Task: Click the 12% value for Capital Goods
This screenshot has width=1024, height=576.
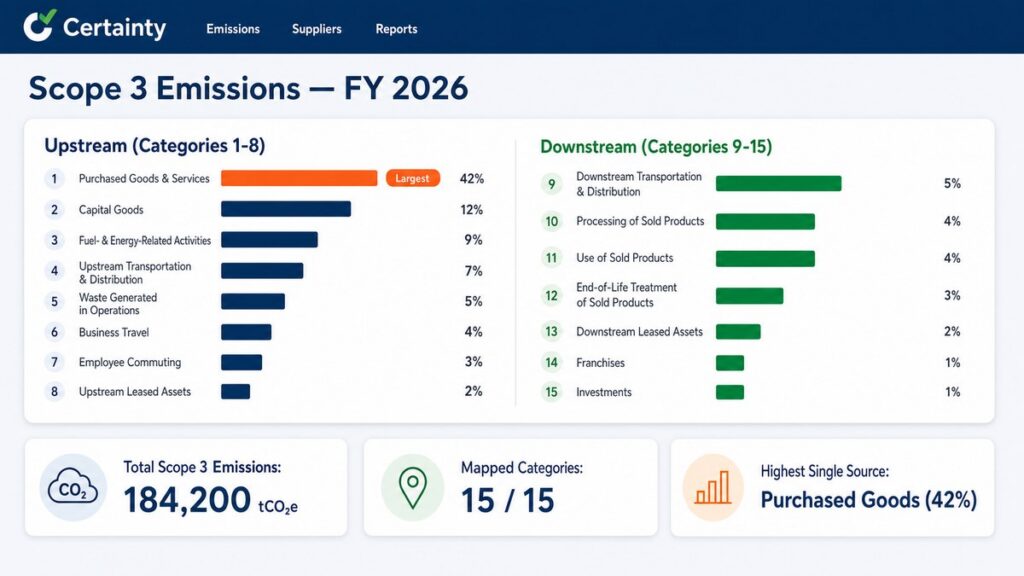Action: (472, 210)
